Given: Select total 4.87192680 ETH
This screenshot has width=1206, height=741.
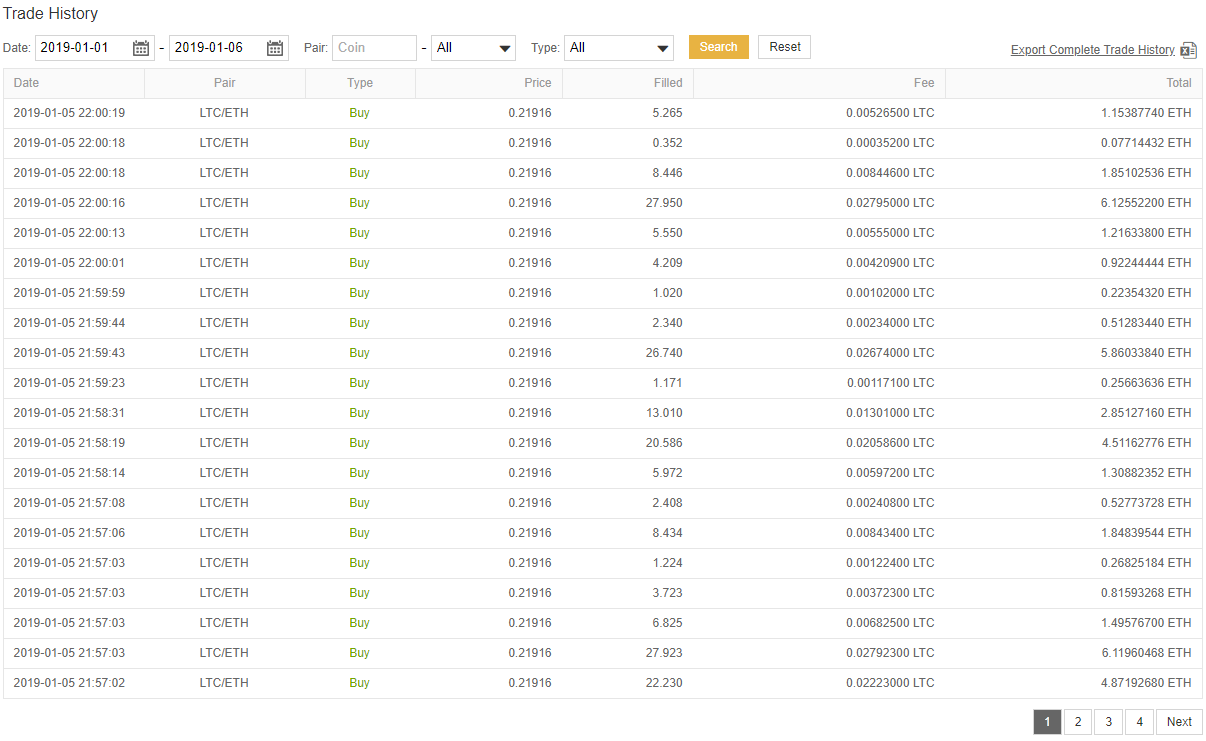Looking at the screenshot, I should tap(1146, 683).
